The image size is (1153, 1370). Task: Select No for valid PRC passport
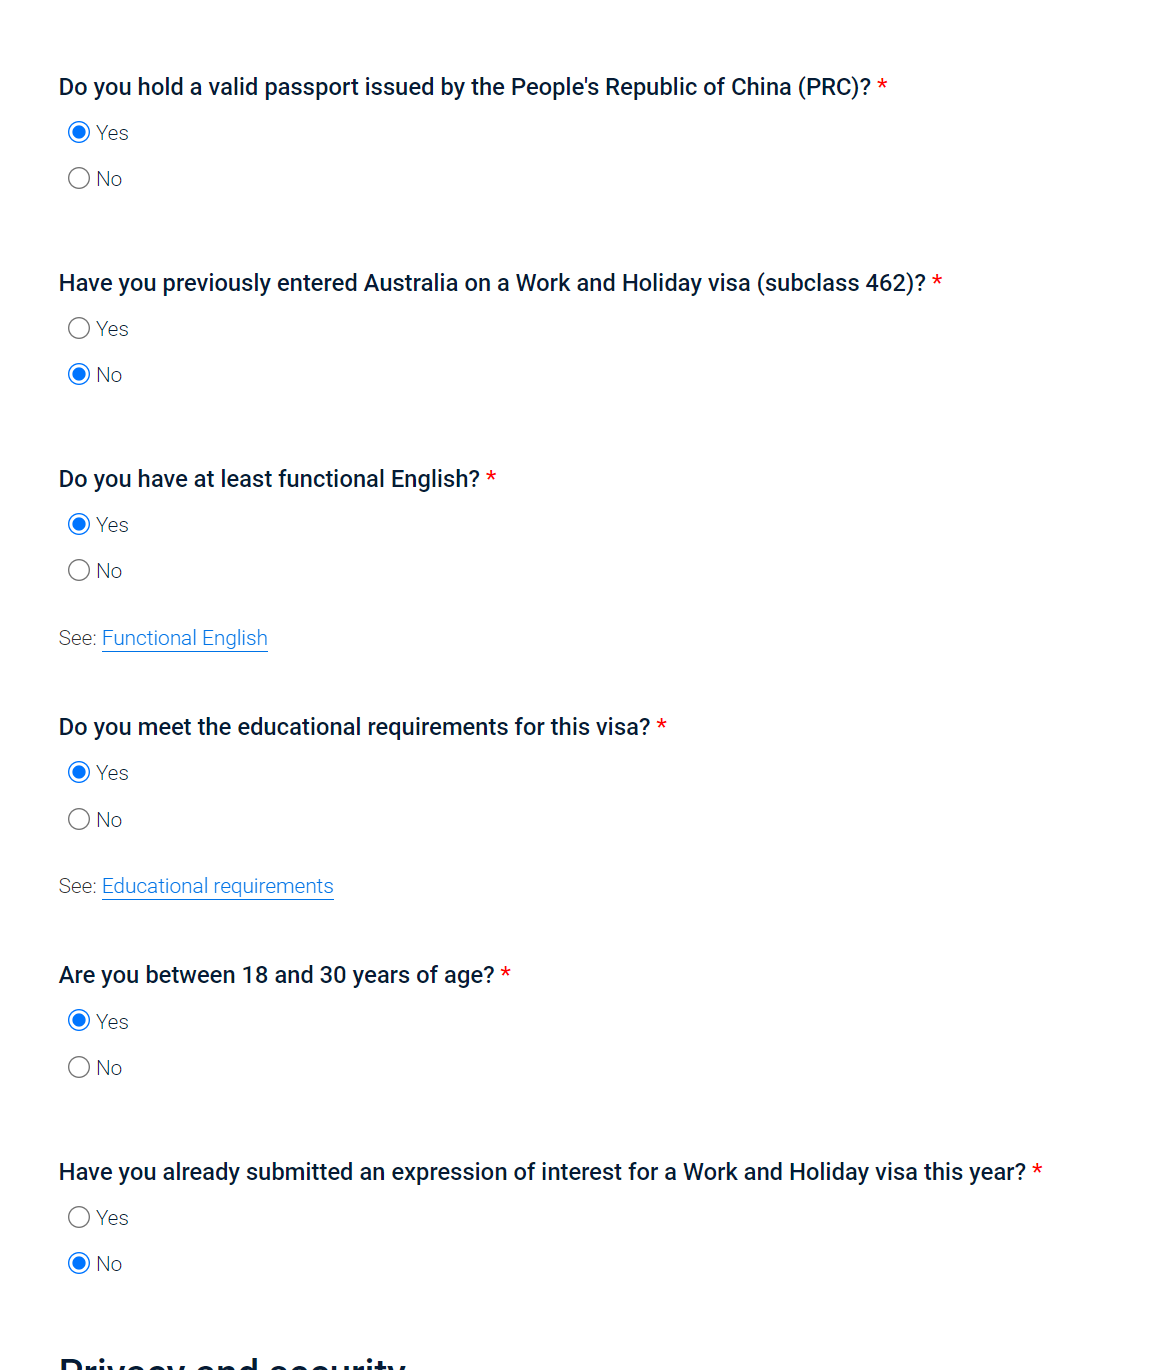[79, 179]
